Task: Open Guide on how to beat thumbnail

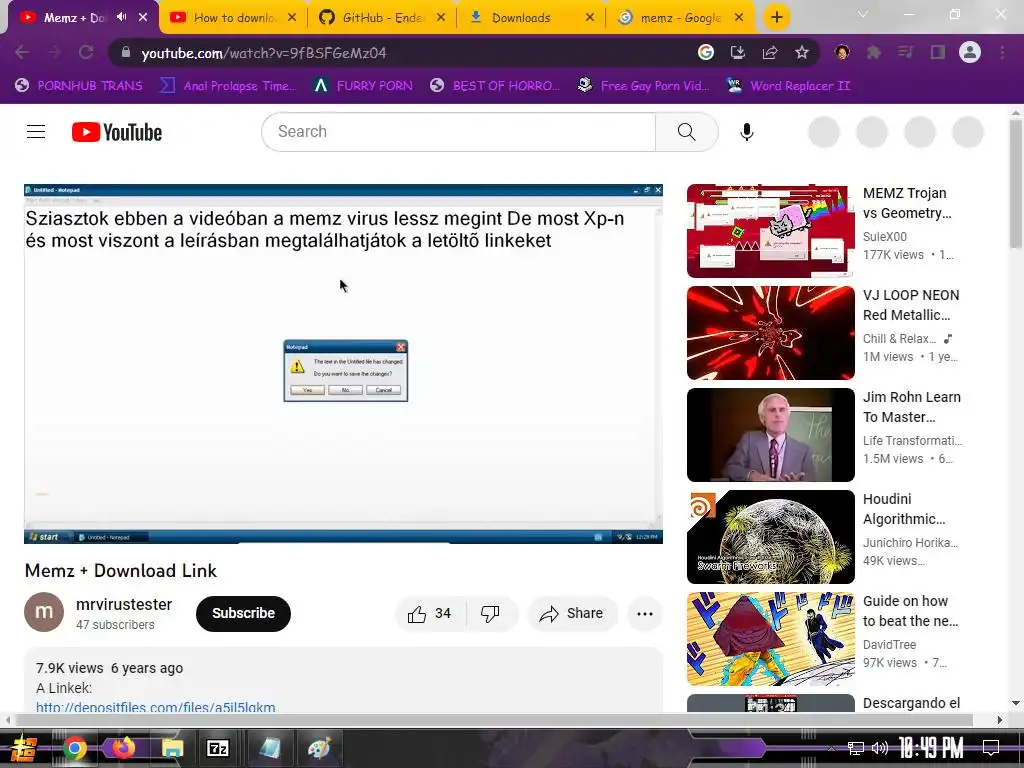Action: point(771,639)
